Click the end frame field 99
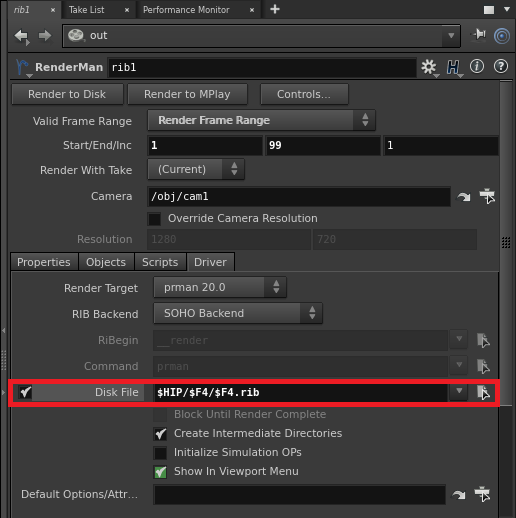 (x=323, y=145)
